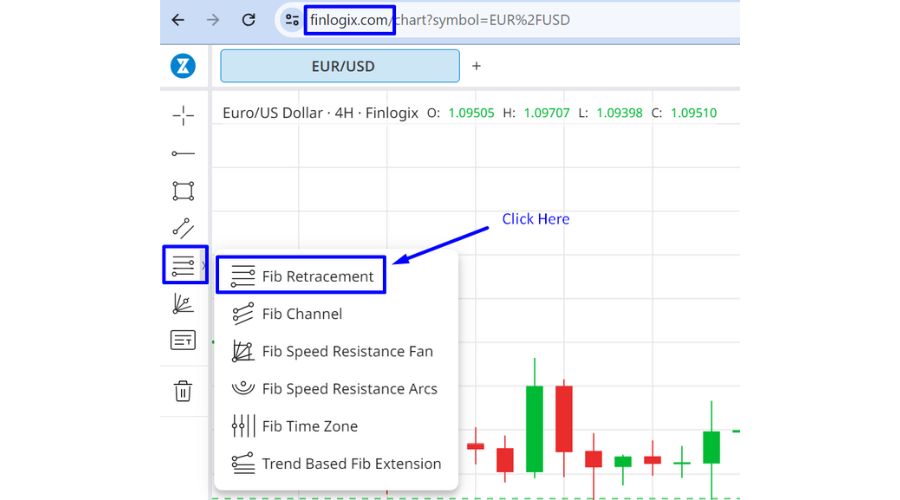Click the Finlogix logo icon
This screenshot has height=500, width=900.
tap(183, 66)
